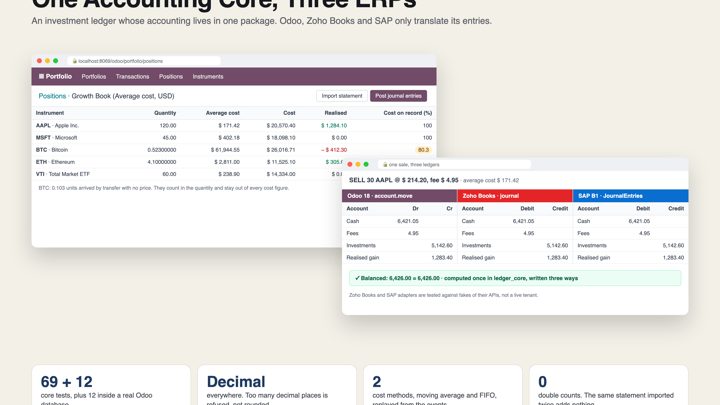Select the ETH · Ethereum row

pos(187,162)
